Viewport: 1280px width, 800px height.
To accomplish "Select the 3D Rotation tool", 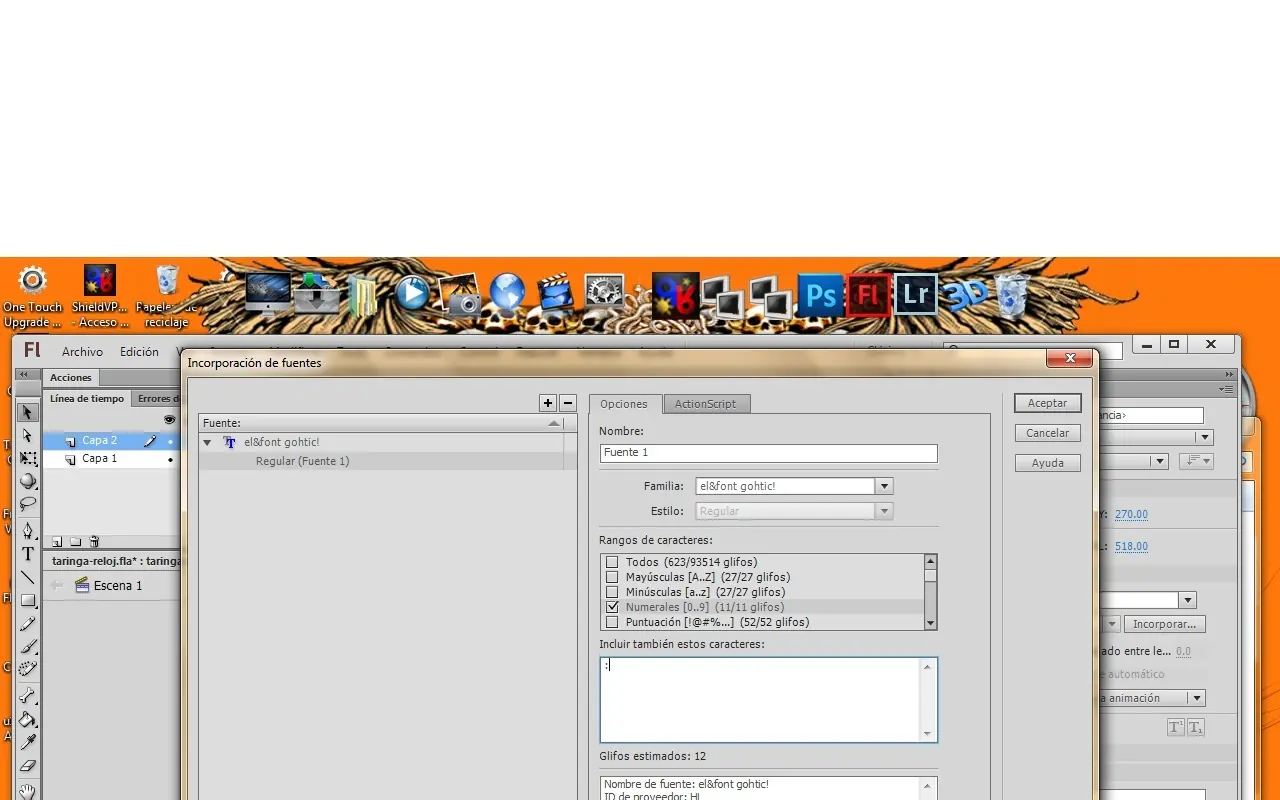I will [x=28, y=481].
